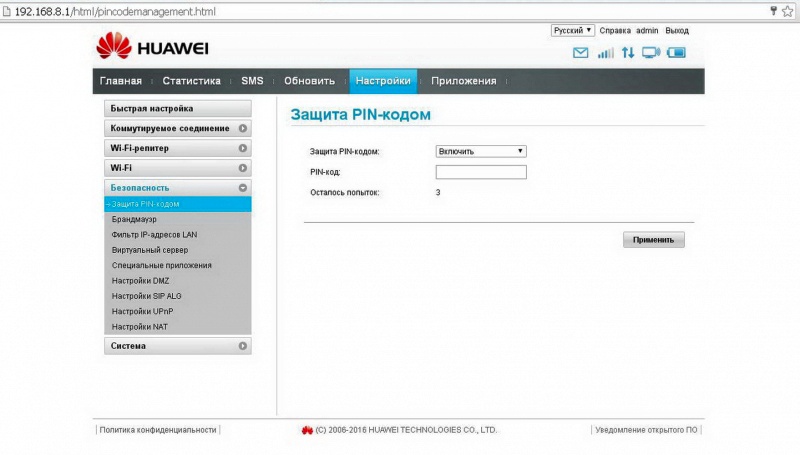The width and height of the screenshot is (800, 455).
Task: Click the page icon beside the URL
Action: 7,11
